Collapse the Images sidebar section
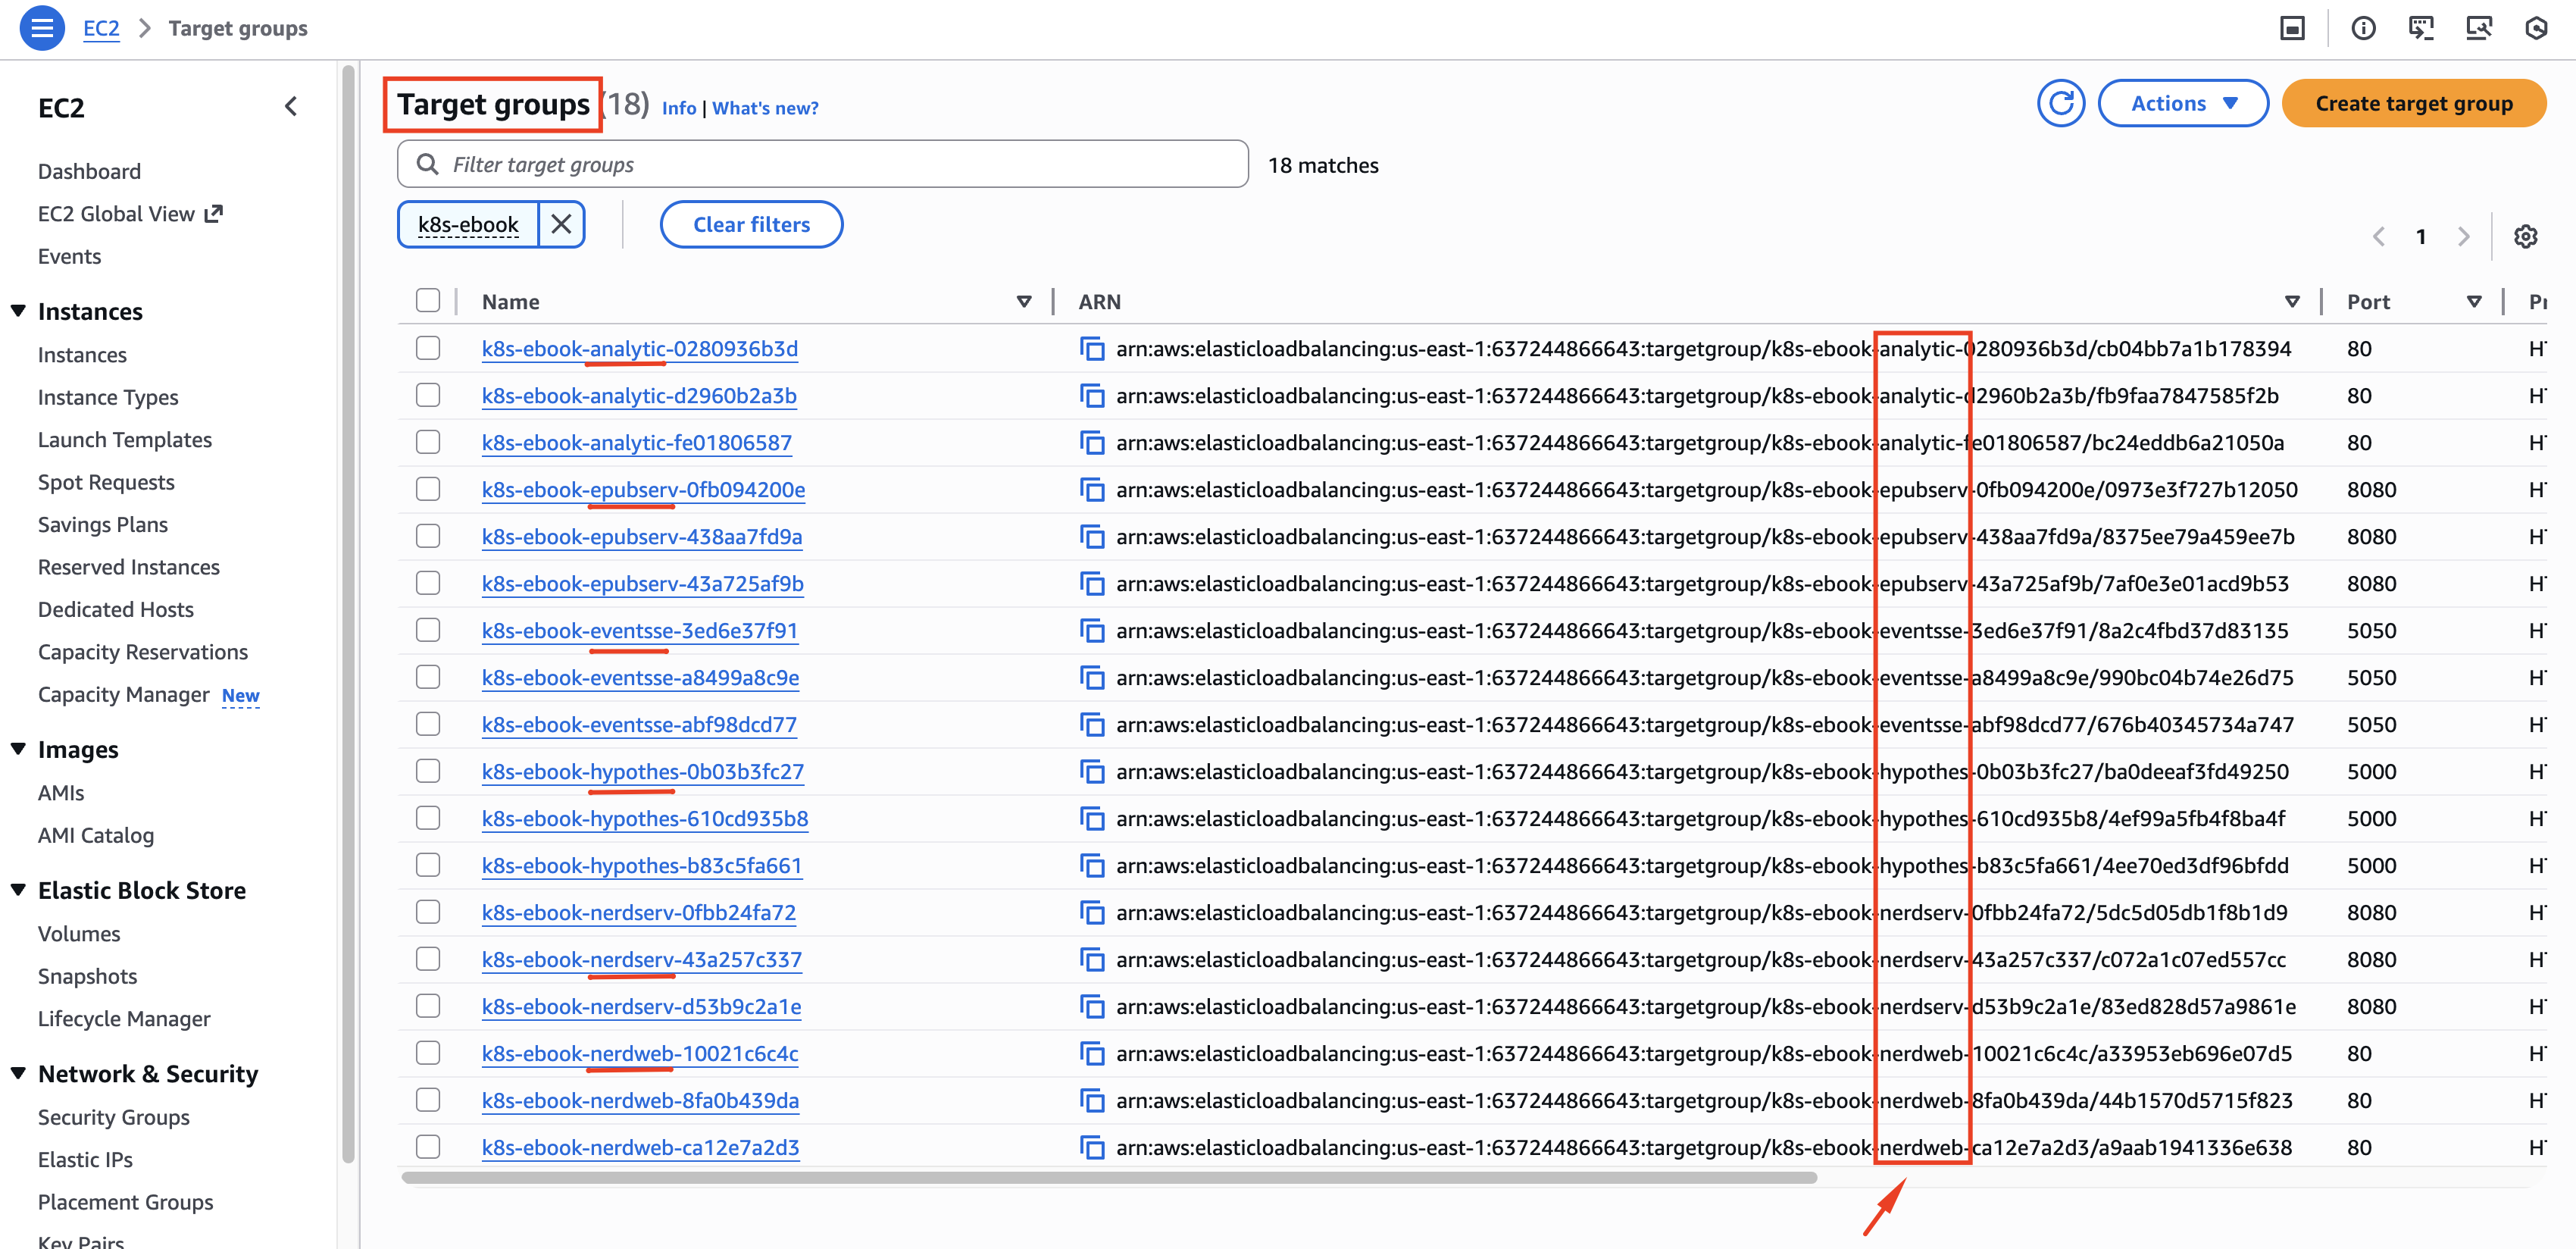 pos(18,749)
